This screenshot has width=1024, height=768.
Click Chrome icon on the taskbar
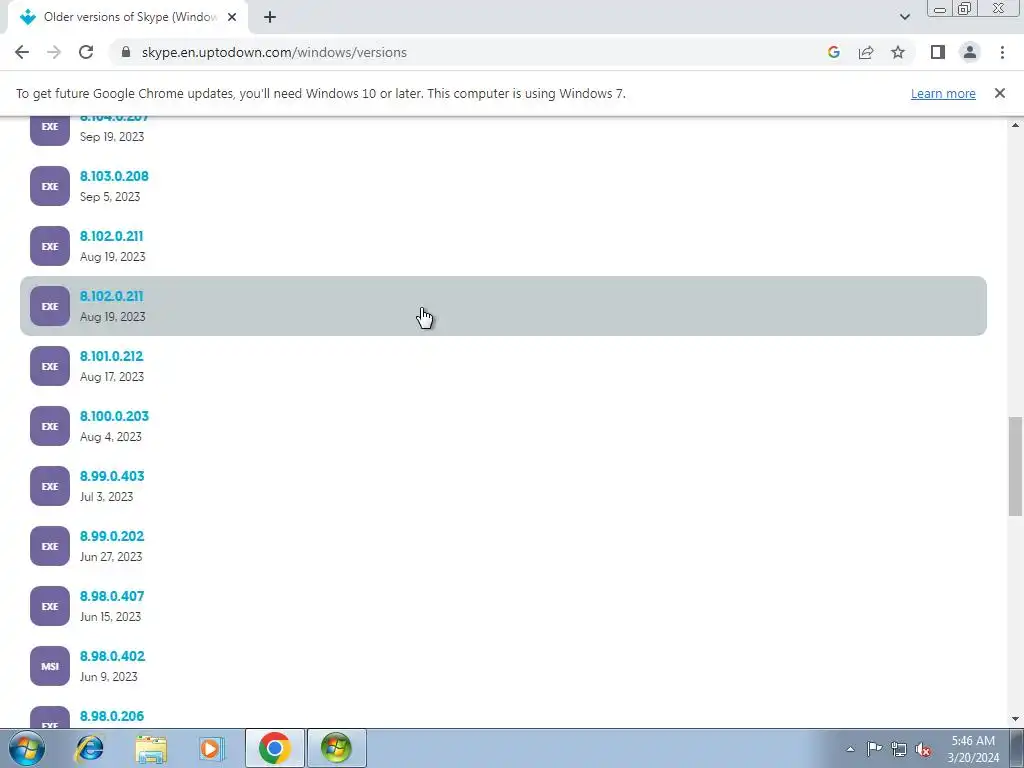coord(274,748)
